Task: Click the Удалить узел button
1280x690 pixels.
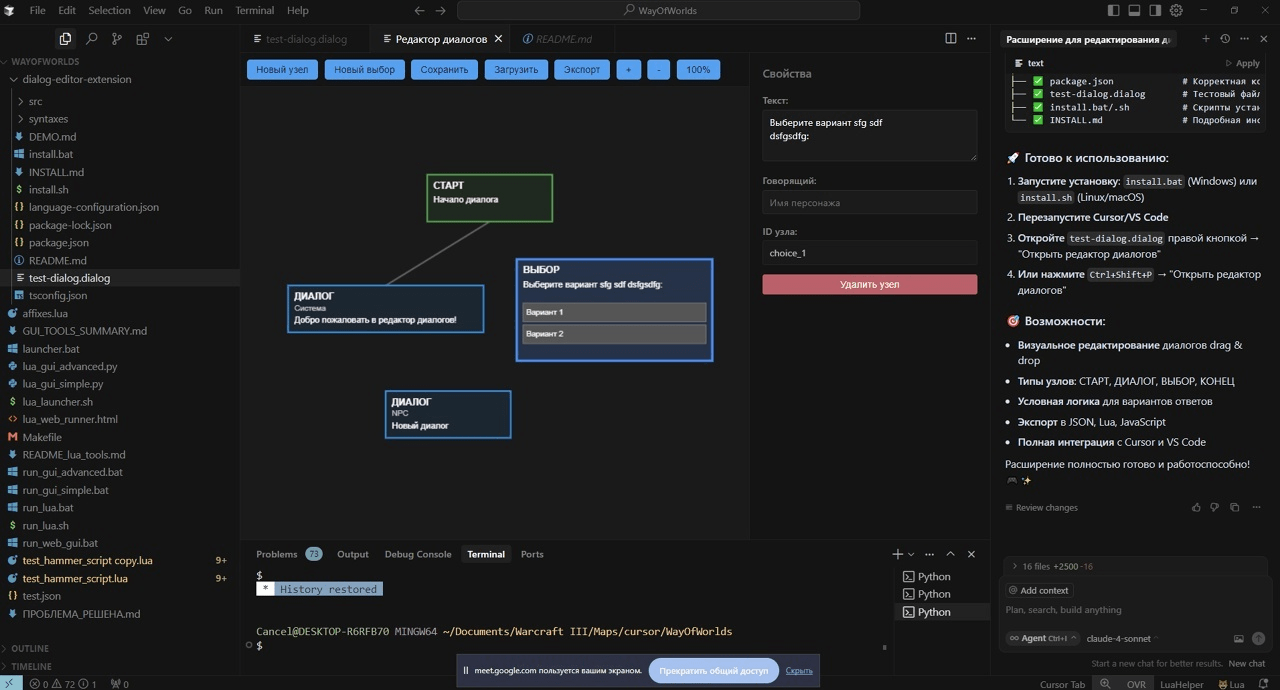Action: pyautogui.click(x=870, y=285)
